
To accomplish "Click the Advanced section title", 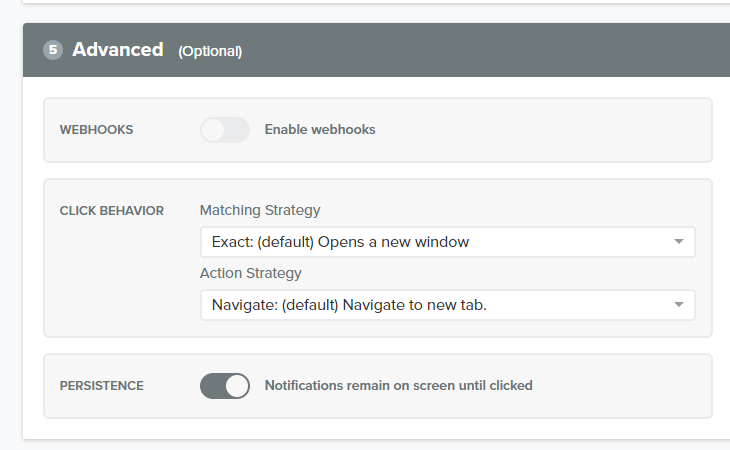I will [117, 49].
